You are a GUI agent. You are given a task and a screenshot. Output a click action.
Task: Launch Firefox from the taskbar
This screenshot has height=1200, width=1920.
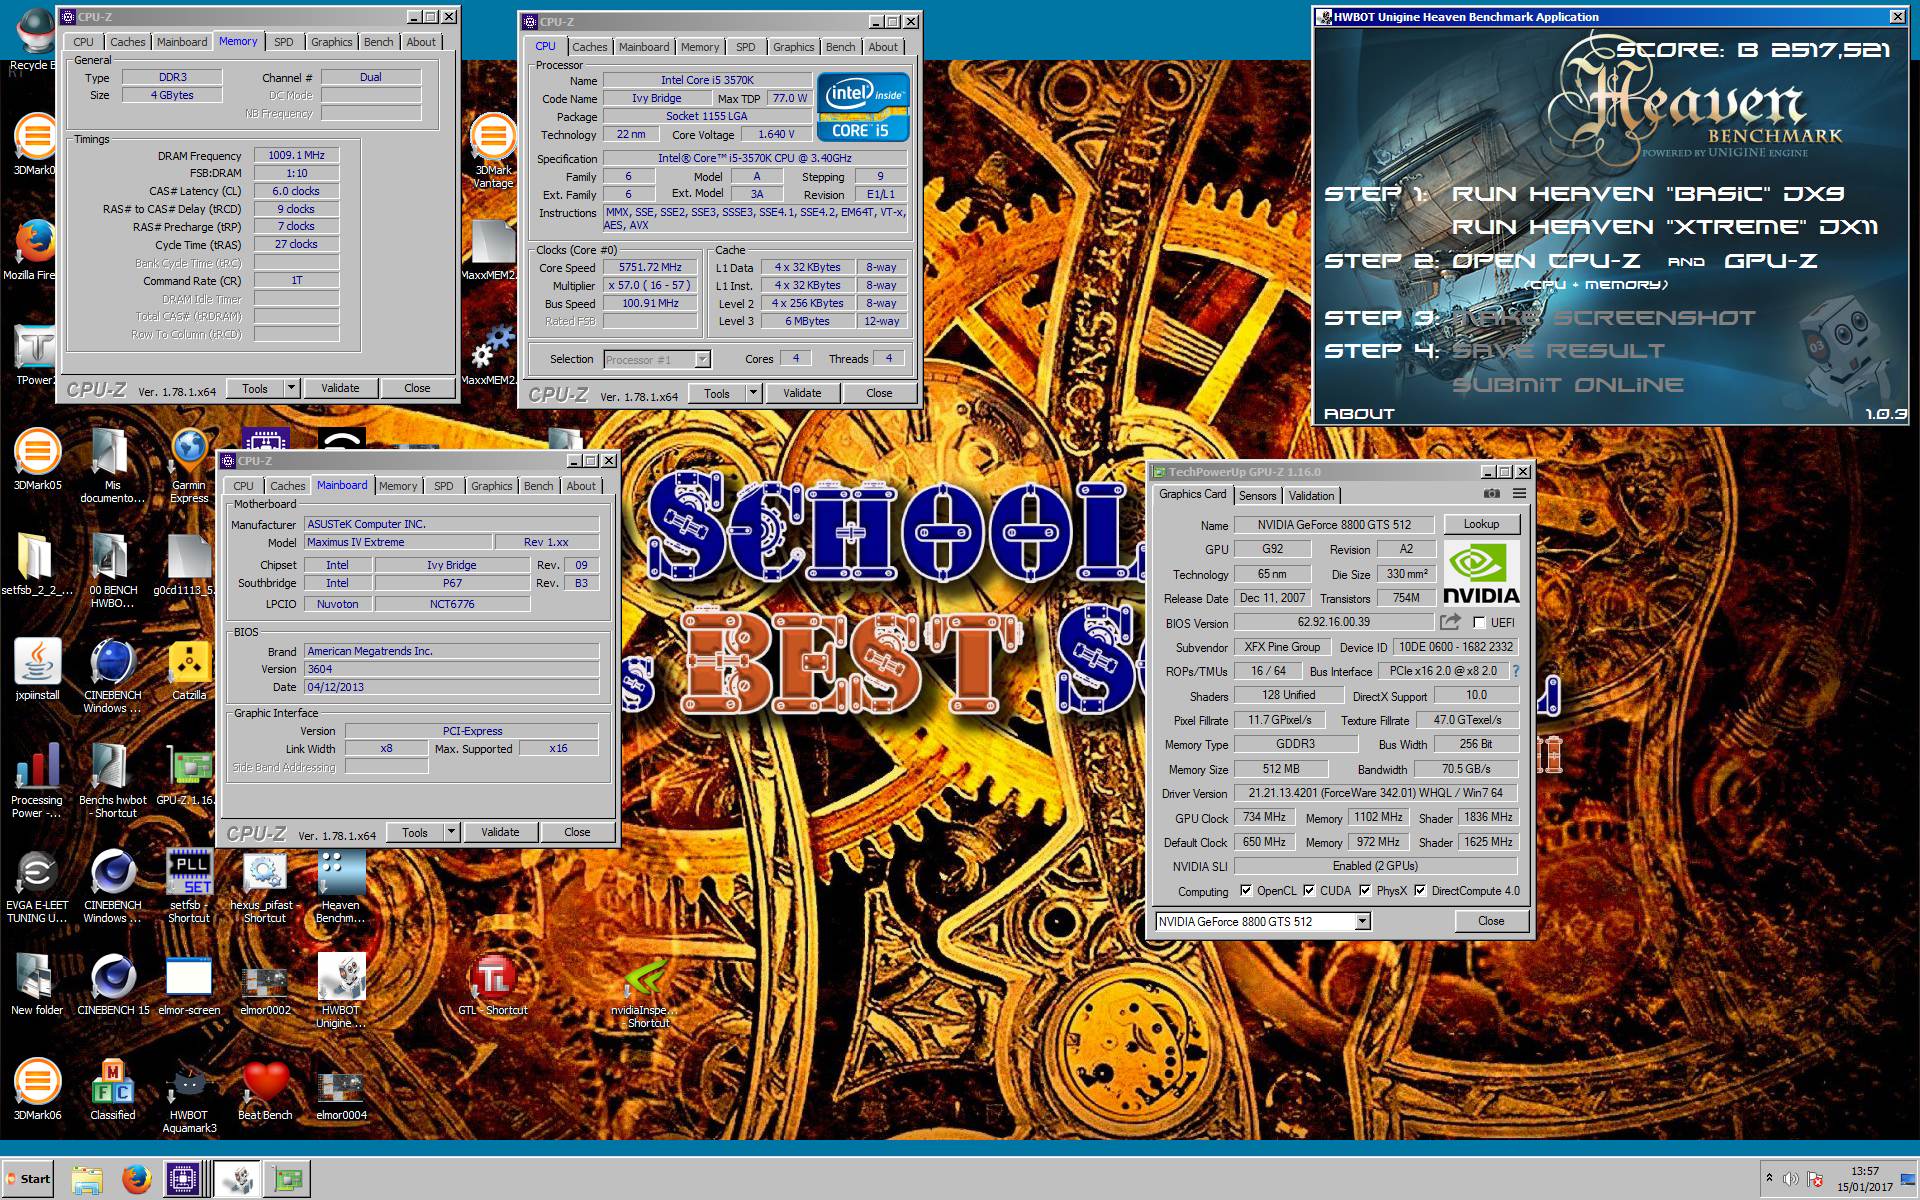click(x=136, y=1179)
